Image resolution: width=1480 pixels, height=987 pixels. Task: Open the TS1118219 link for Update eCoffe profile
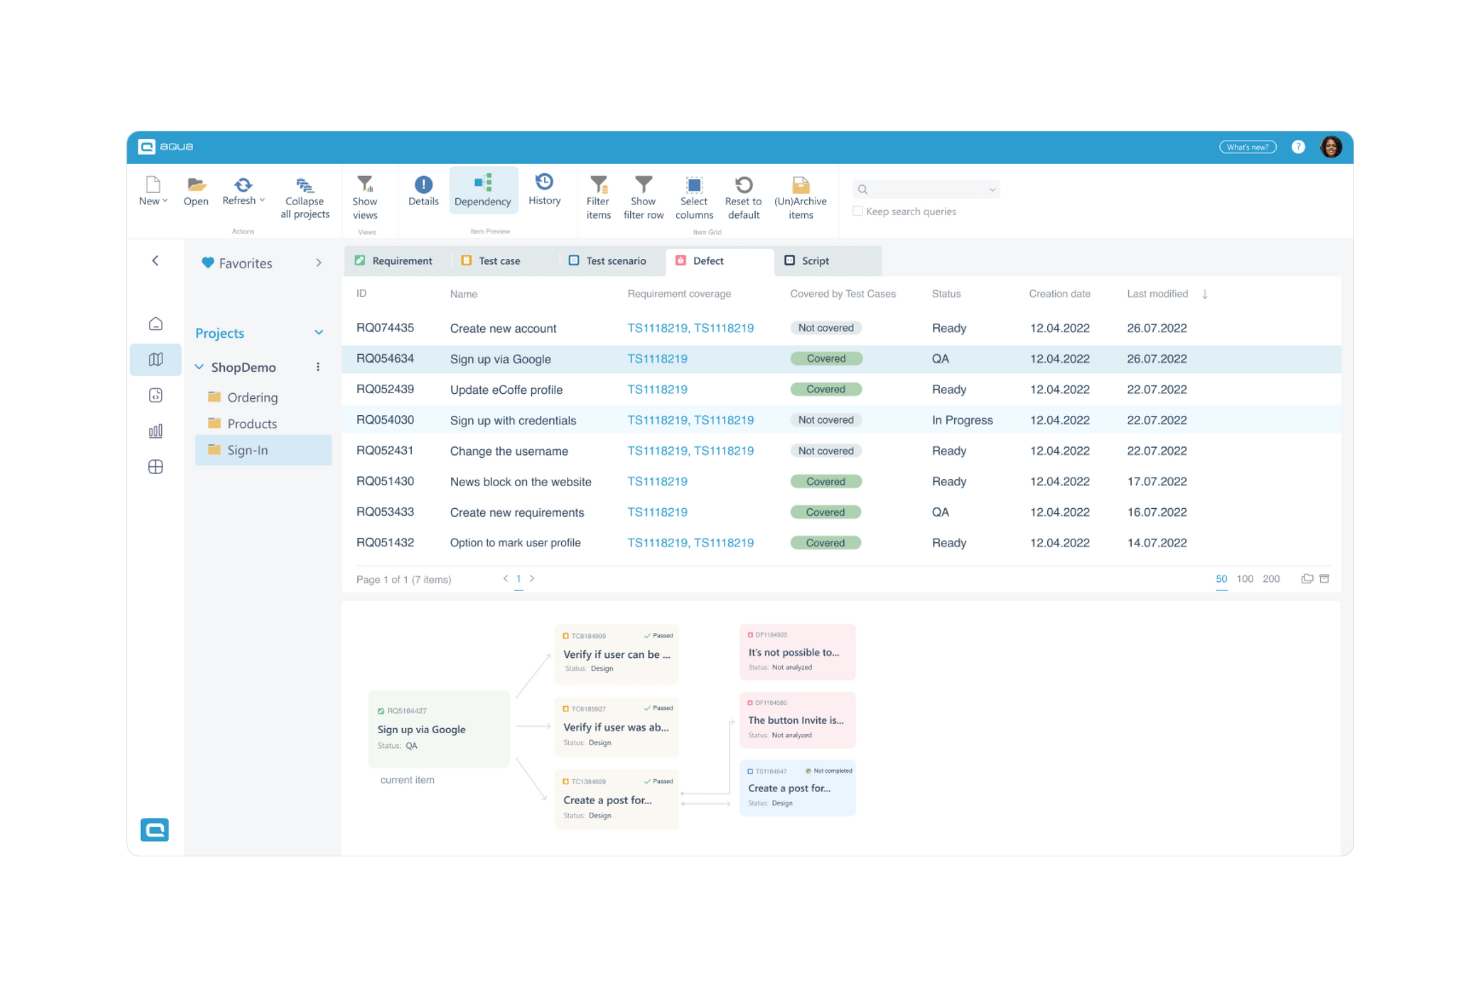657,389
